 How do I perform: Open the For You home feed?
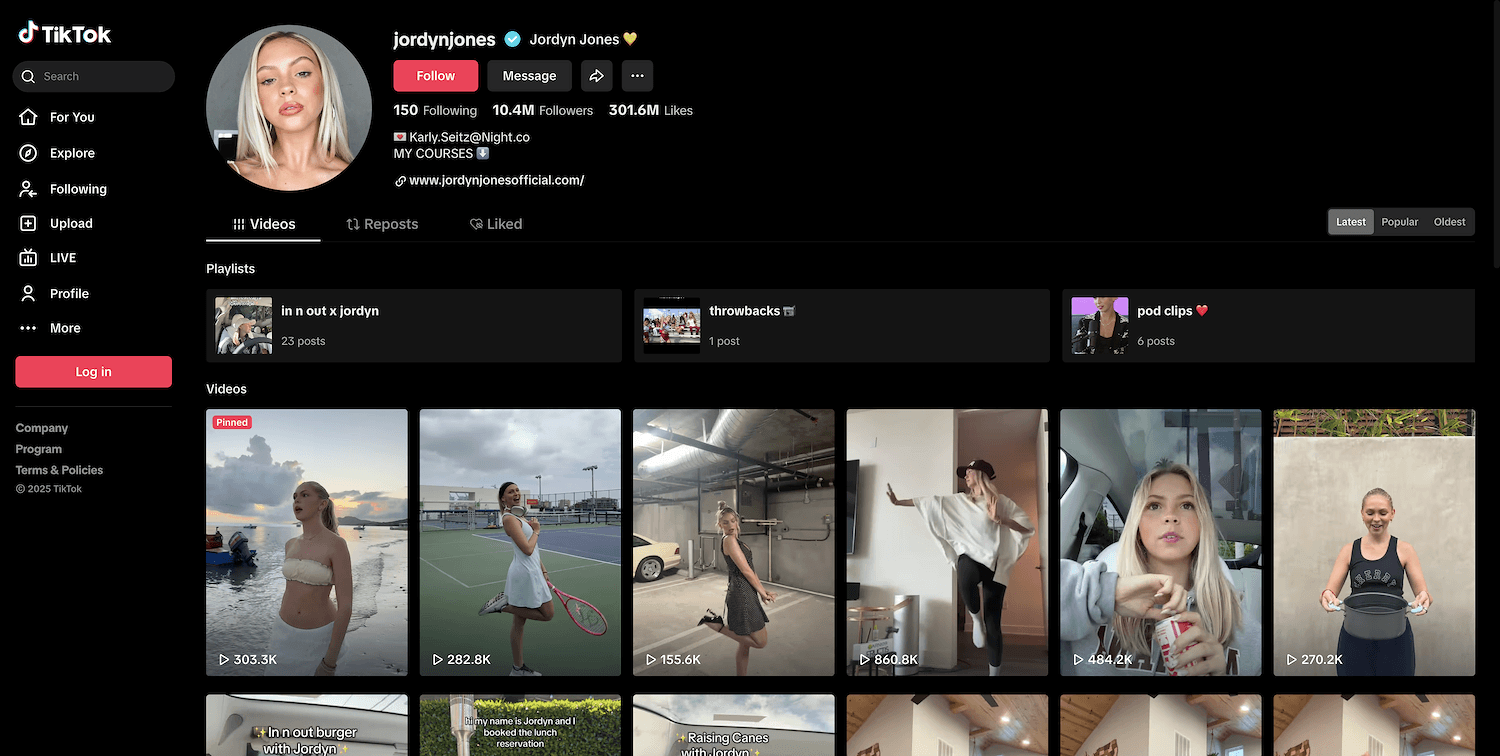pos(71,117)
